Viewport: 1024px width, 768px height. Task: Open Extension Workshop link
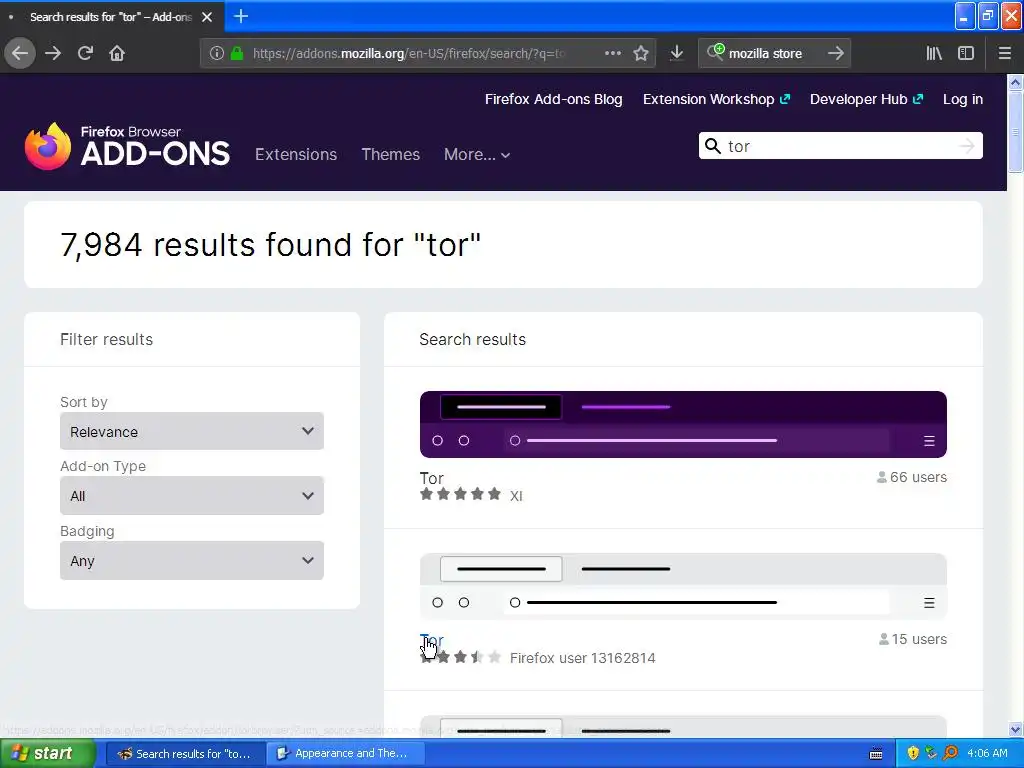[x=716, y=99]
